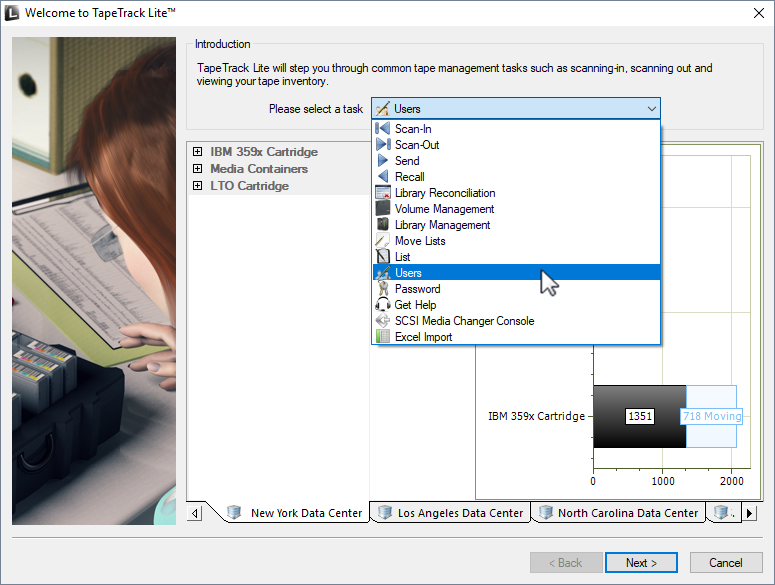This screenshot has width=775, height=585.
Task: Select Library Management task
Action: (516, 224)
